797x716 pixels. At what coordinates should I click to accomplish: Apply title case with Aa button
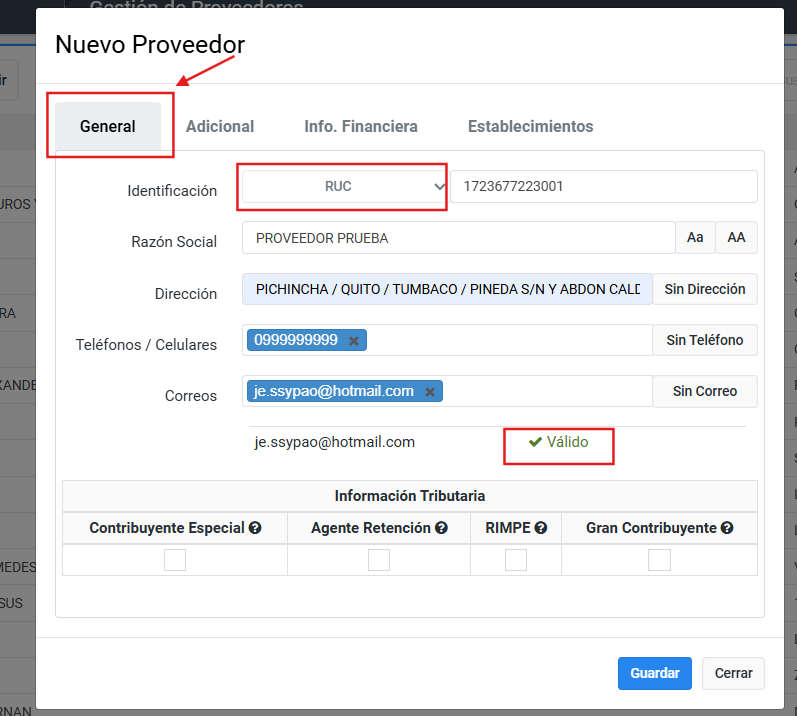pyautogui.click(x=695, y=238)
